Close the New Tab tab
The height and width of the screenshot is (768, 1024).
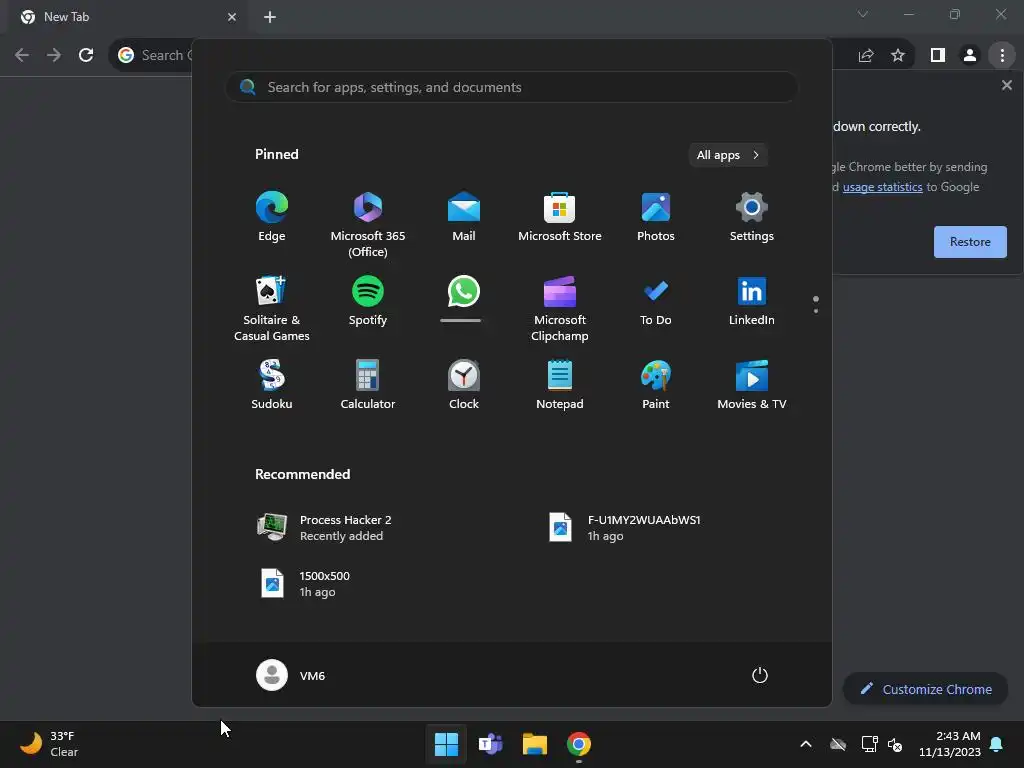232,17
